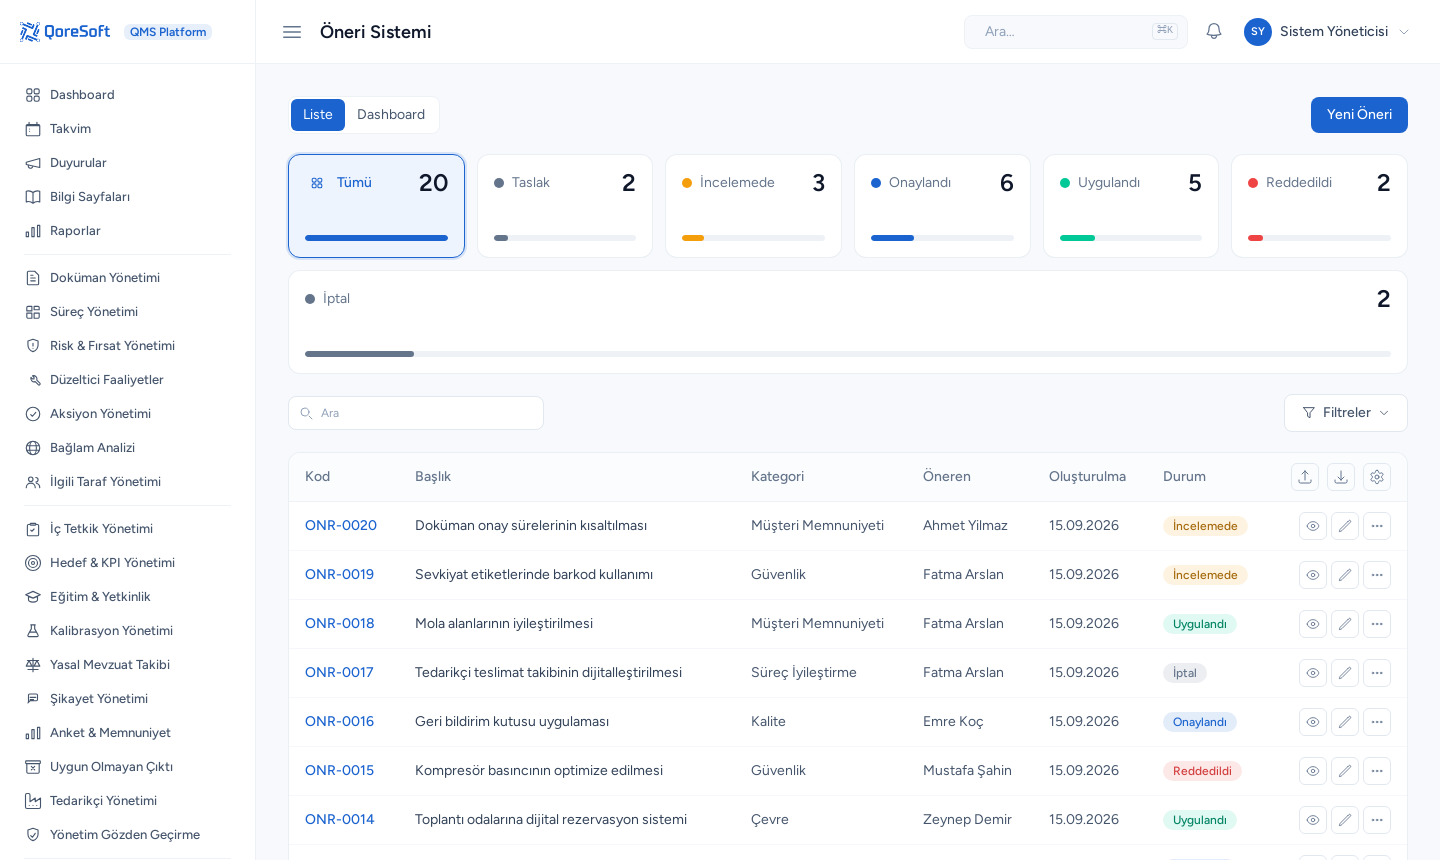View ONR-0015 with the eye icon
1440x860 pixels.
click(1313, 771)
